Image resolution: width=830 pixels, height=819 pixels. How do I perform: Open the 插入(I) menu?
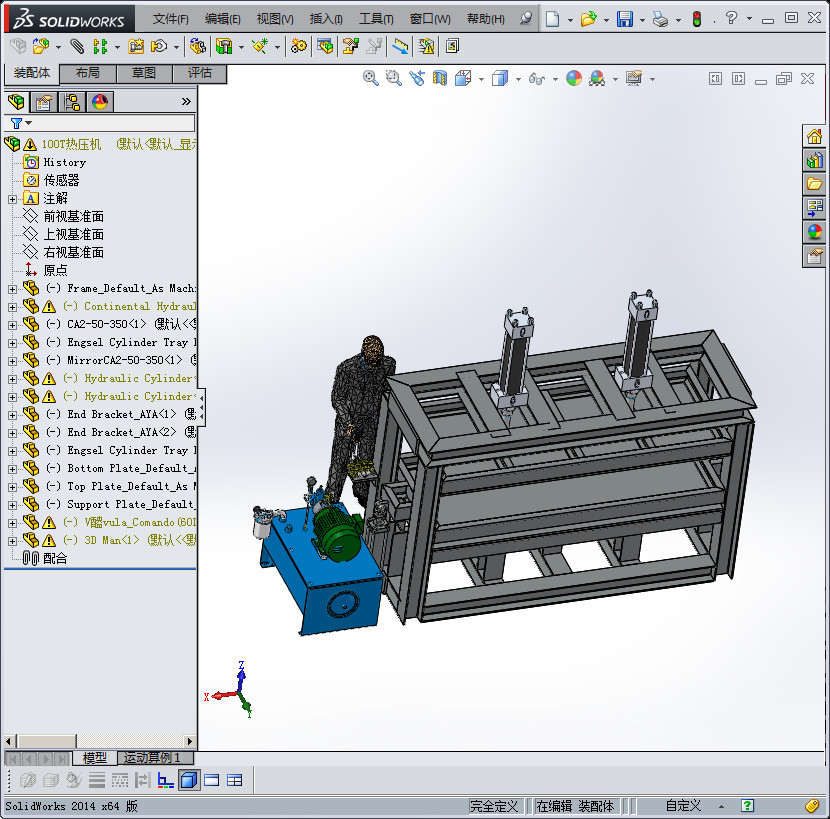click(x=326, y=19)
